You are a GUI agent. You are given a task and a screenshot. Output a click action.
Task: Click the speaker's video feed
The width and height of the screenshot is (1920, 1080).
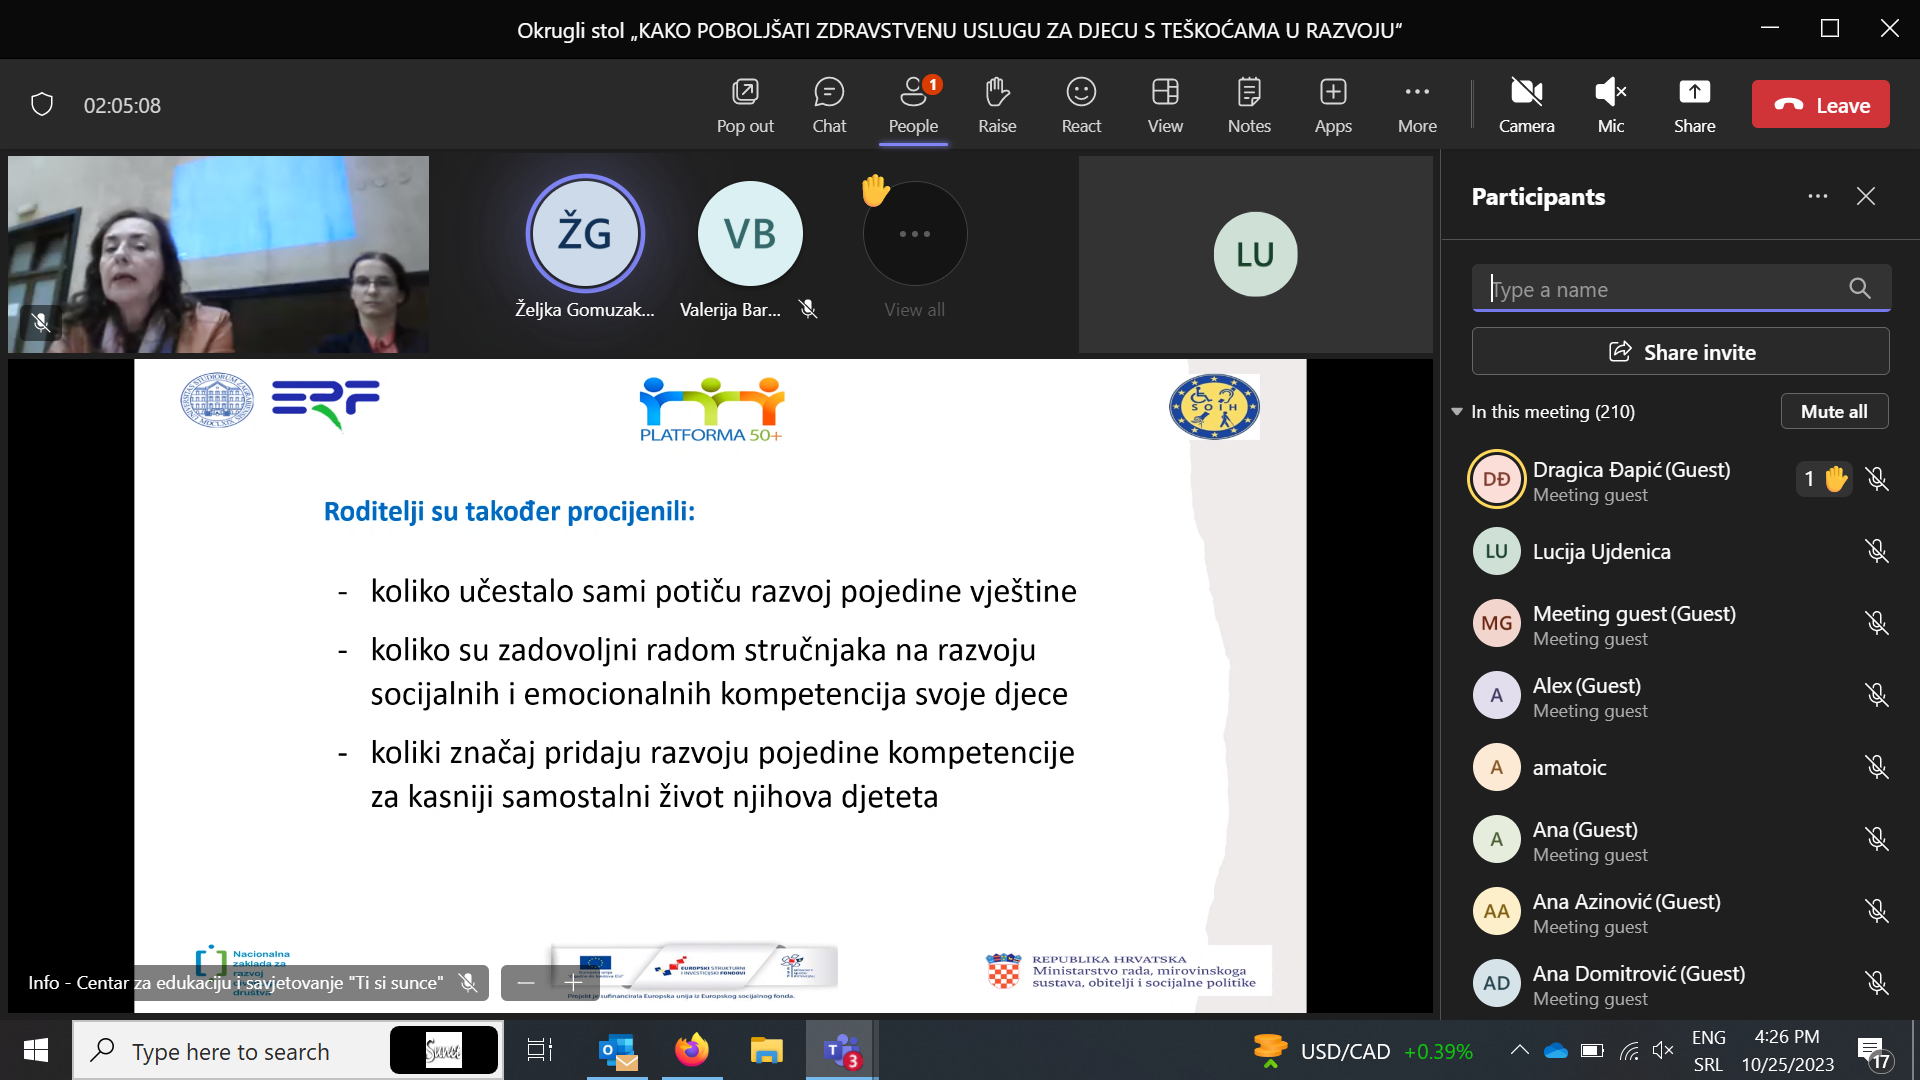[x=218, y=254]
